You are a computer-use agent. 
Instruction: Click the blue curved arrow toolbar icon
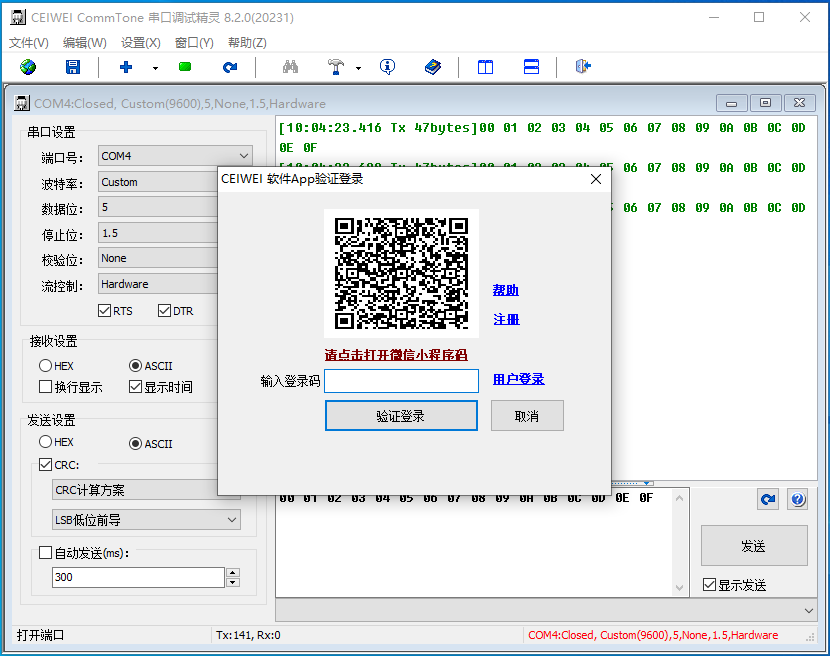(230, 67)
